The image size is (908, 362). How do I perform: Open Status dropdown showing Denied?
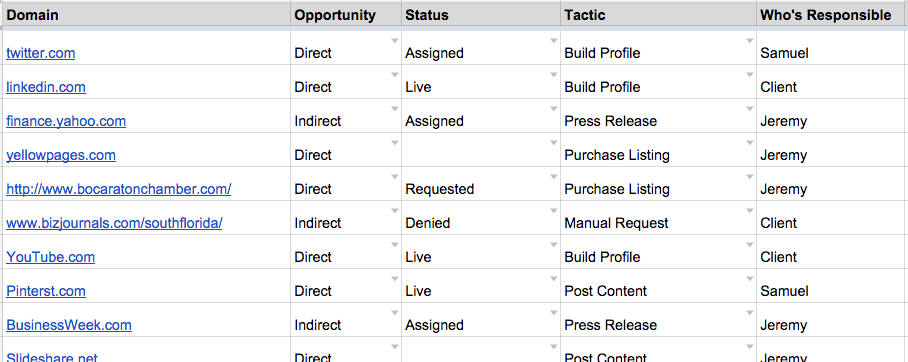(x=554, y=211)
